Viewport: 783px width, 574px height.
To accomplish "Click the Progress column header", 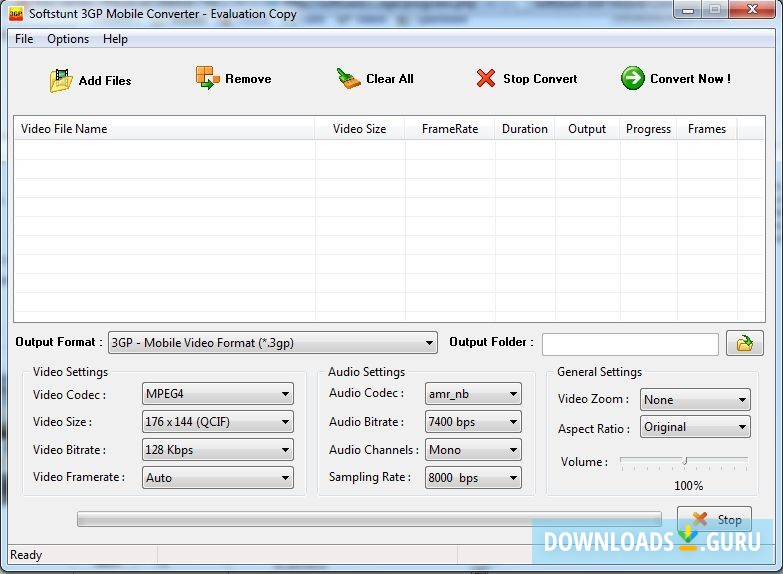I will [648, 128].
